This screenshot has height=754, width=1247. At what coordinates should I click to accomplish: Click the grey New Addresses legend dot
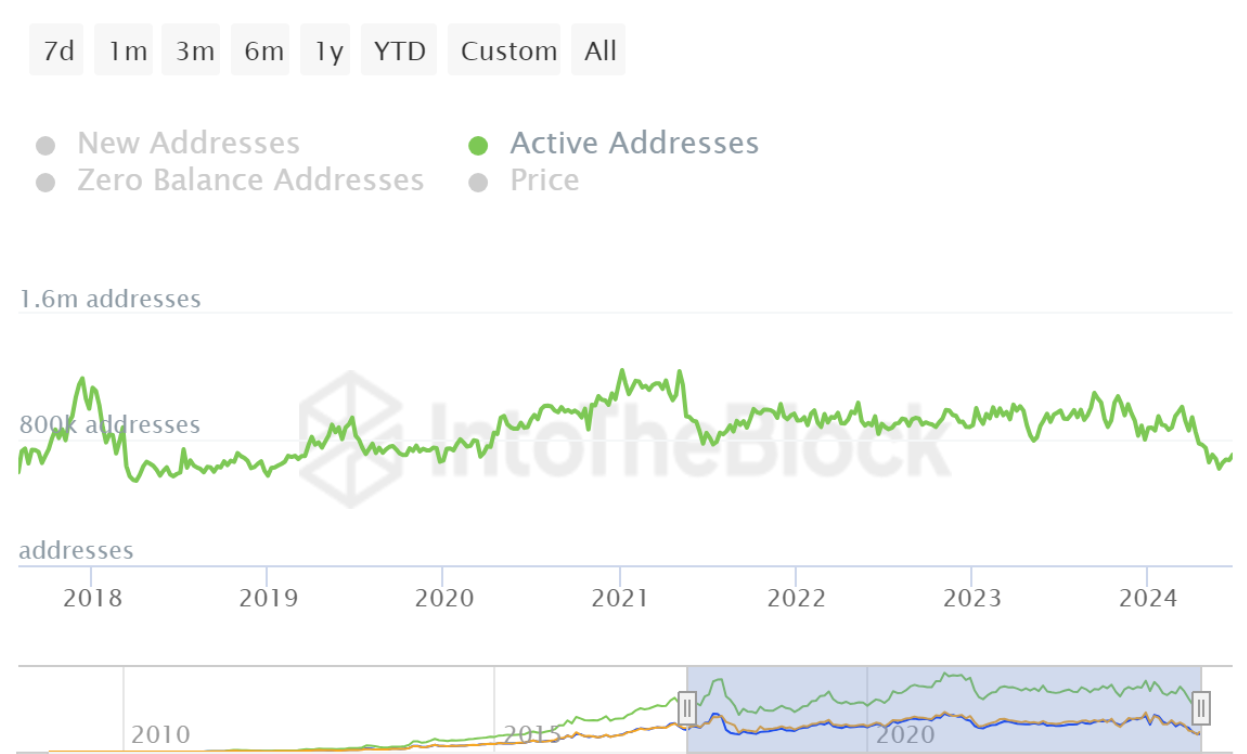[45, 146]
